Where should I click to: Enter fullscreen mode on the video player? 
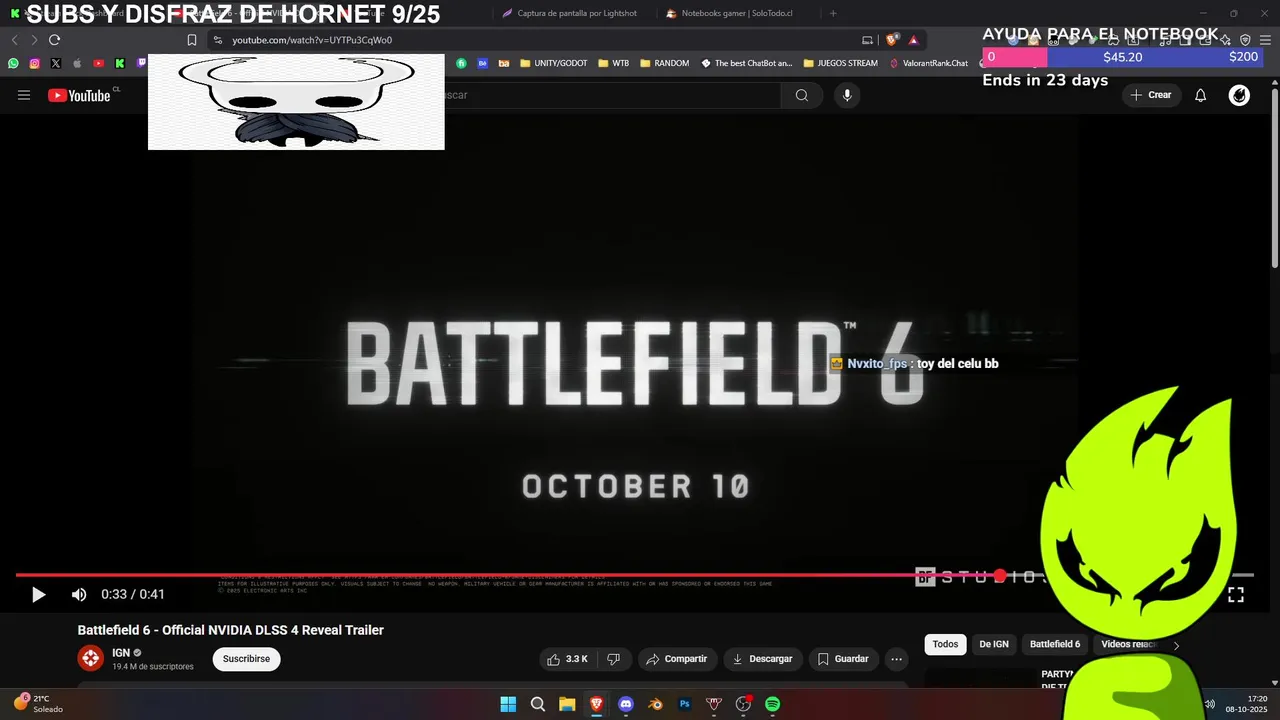coord(1236,595)
